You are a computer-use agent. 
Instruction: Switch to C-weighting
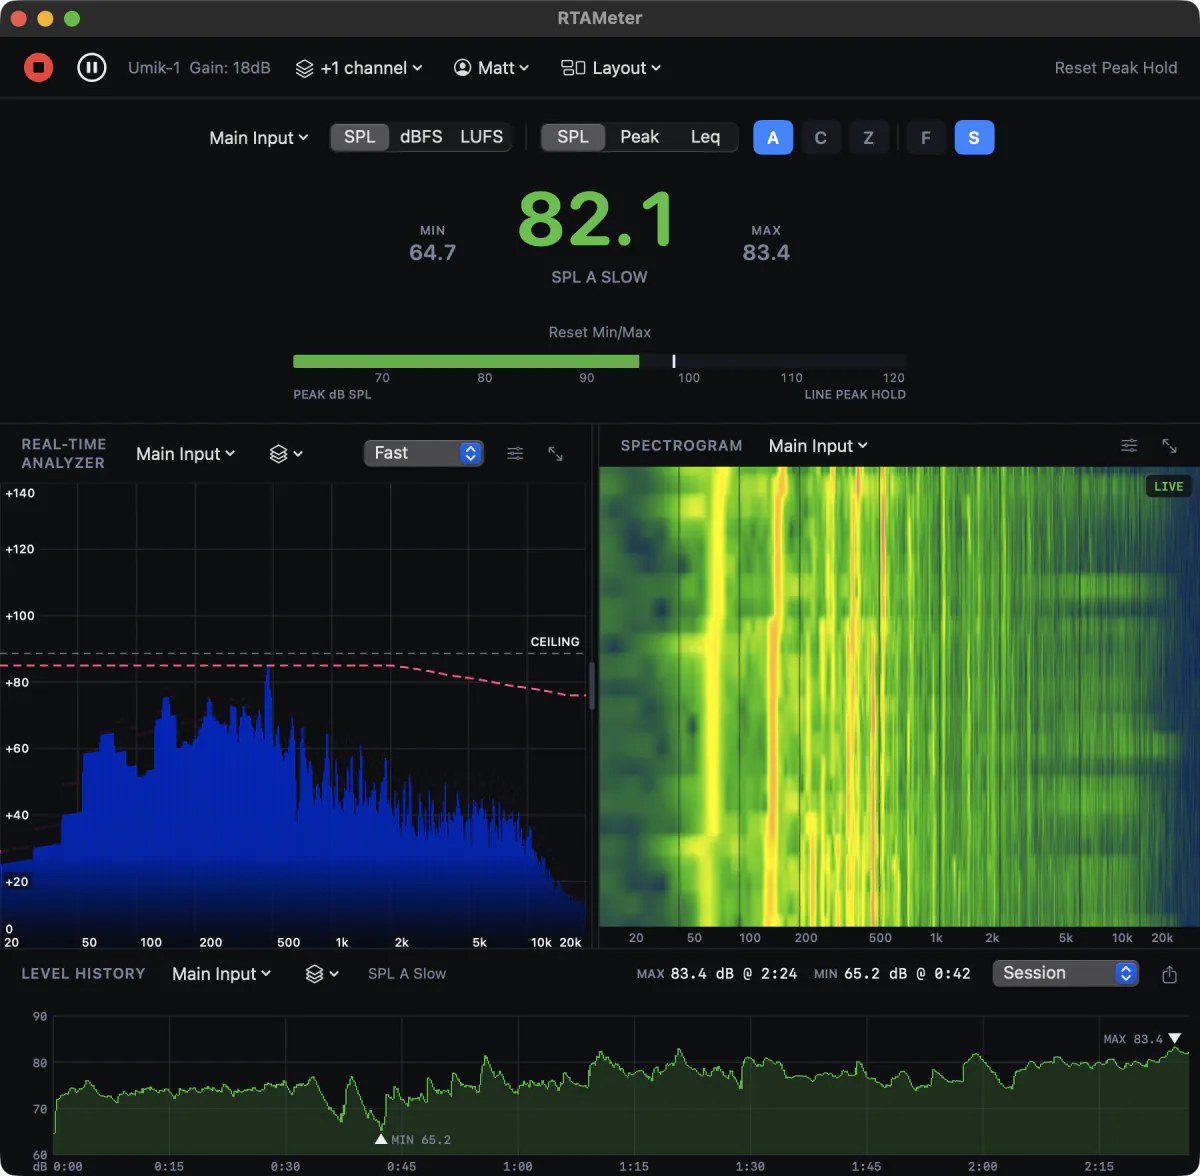821,138
